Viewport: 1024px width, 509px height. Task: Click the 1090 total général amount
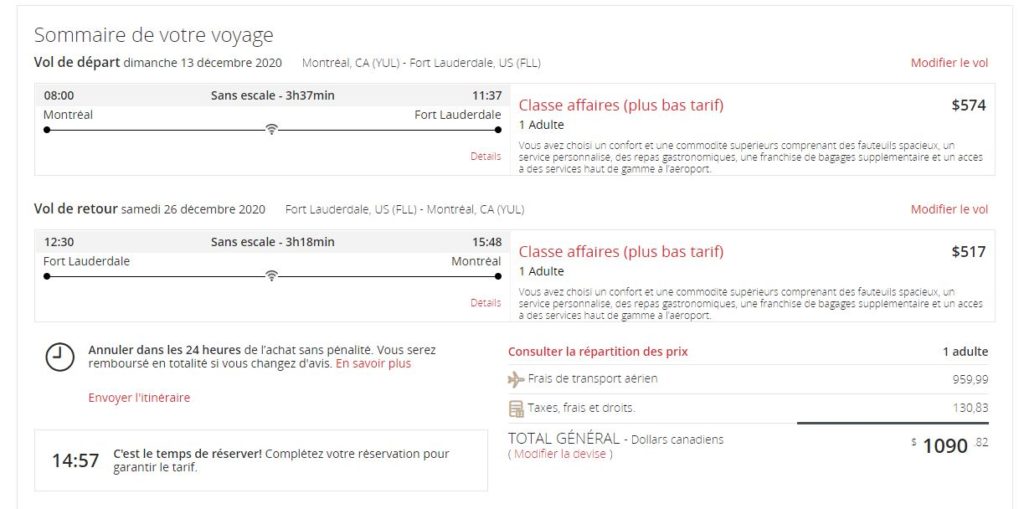click(944, 446)
